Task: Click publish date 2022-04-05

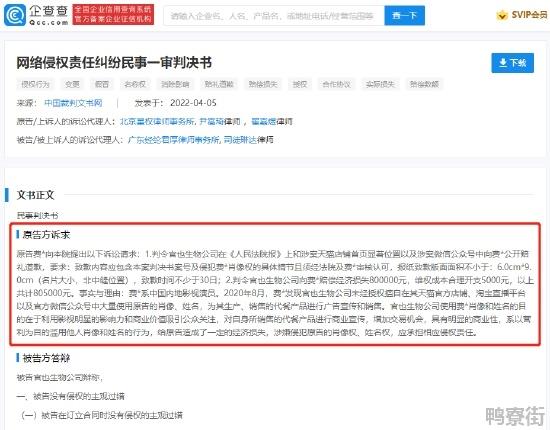Action: pos(193,103)
